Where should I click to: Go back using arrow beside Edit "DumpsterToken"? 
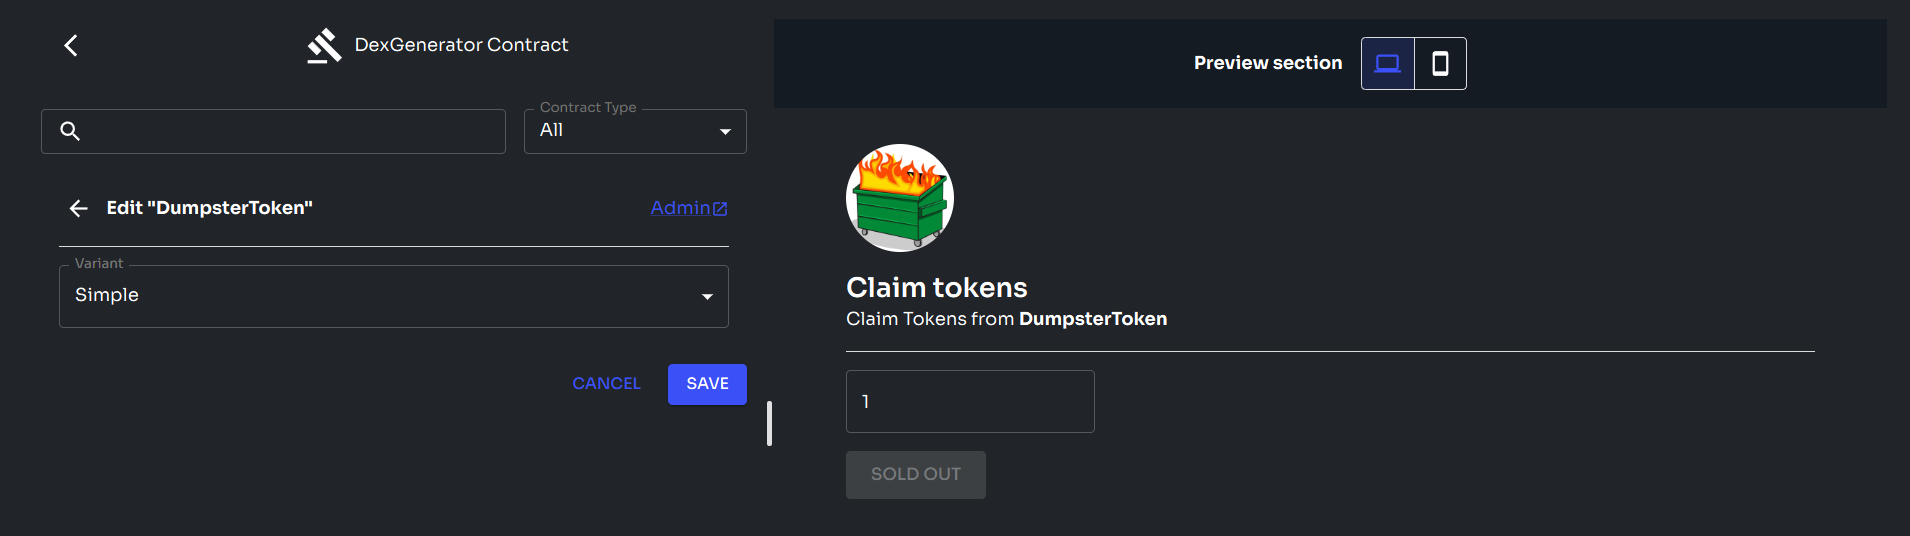coord(79,208)
